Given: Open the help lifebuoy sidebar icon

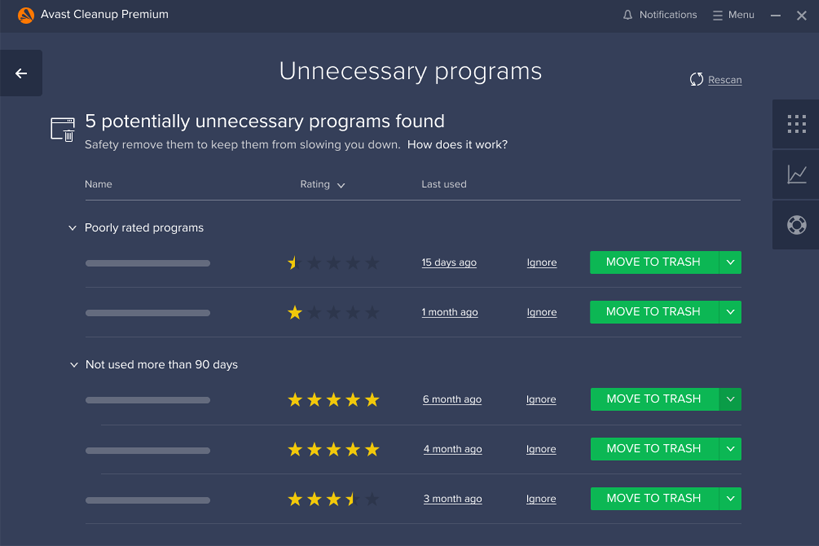Looking at the screenshot, I should (x=796, y=225).
